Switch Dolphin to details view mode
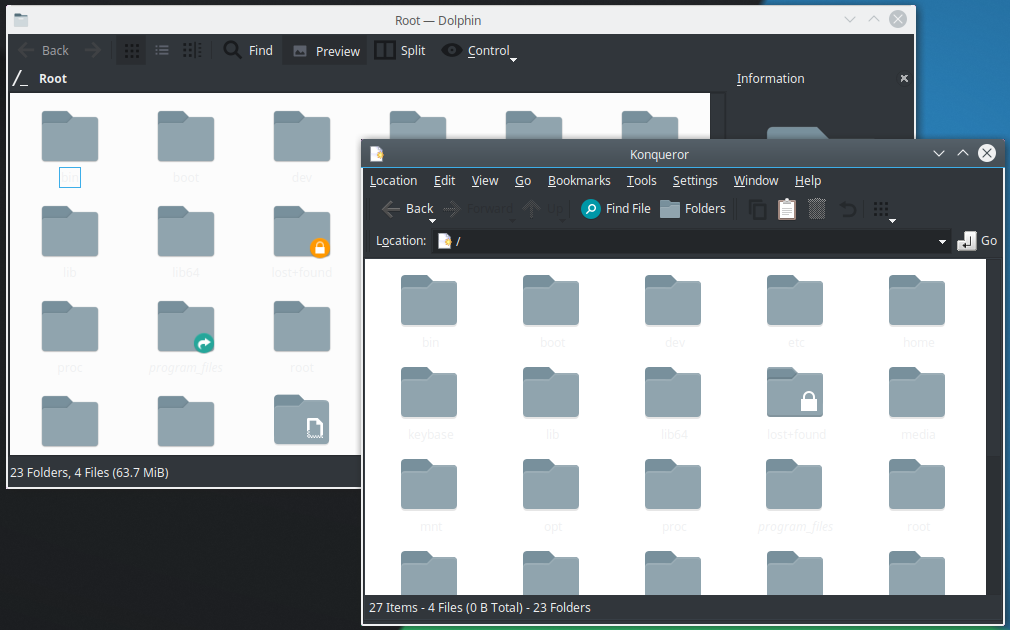 192,50
